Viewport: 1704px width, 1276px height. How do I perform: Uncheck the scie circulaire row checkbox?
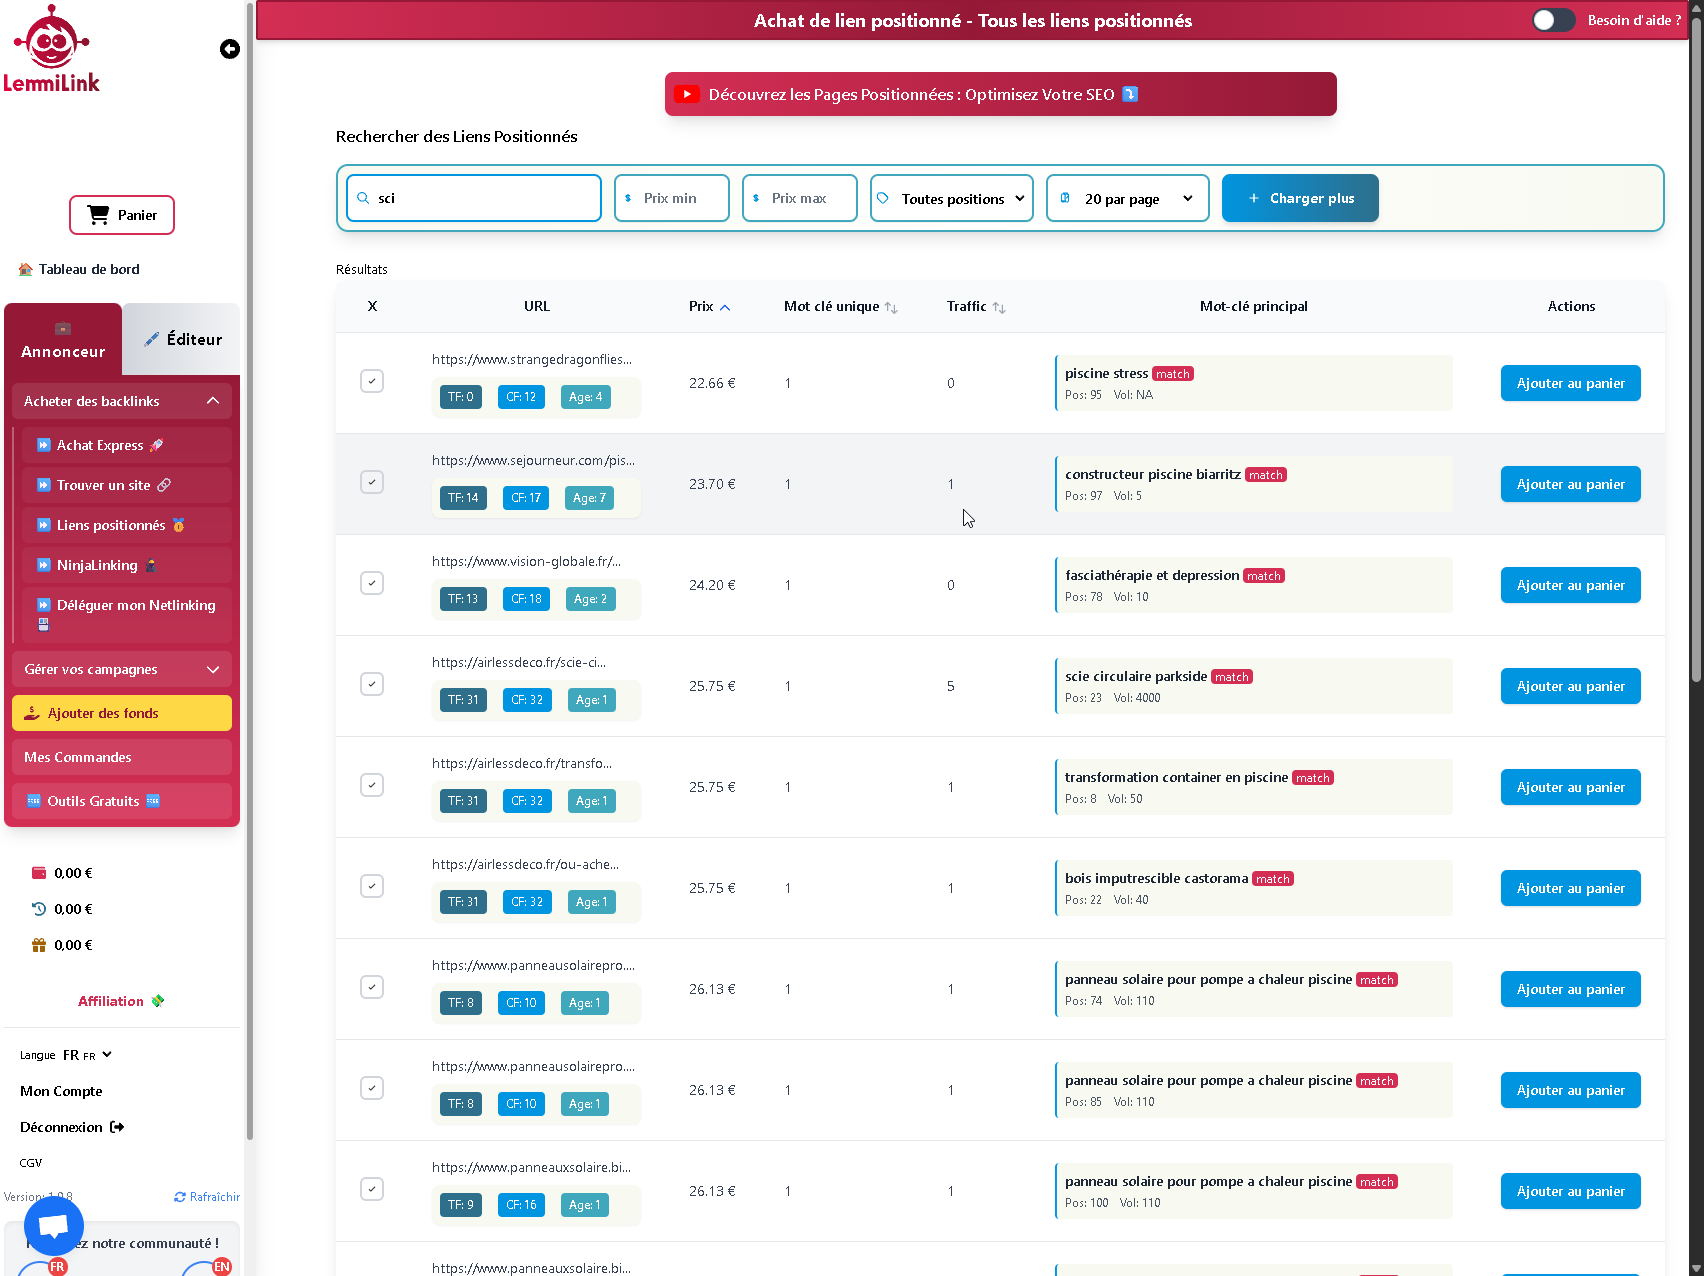tap(371, 684)
